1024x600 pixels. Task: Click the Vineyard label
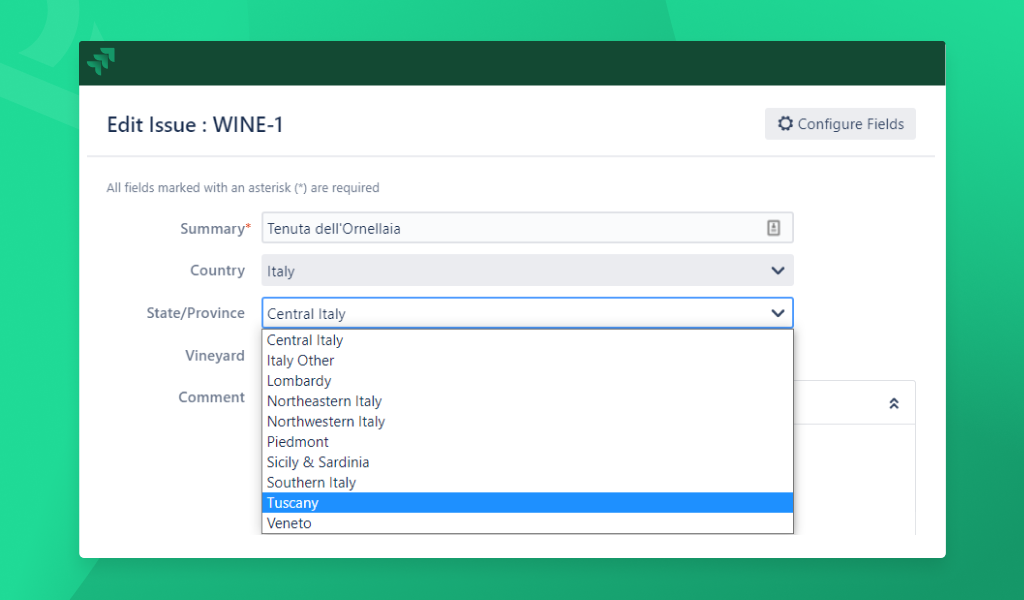215,356
